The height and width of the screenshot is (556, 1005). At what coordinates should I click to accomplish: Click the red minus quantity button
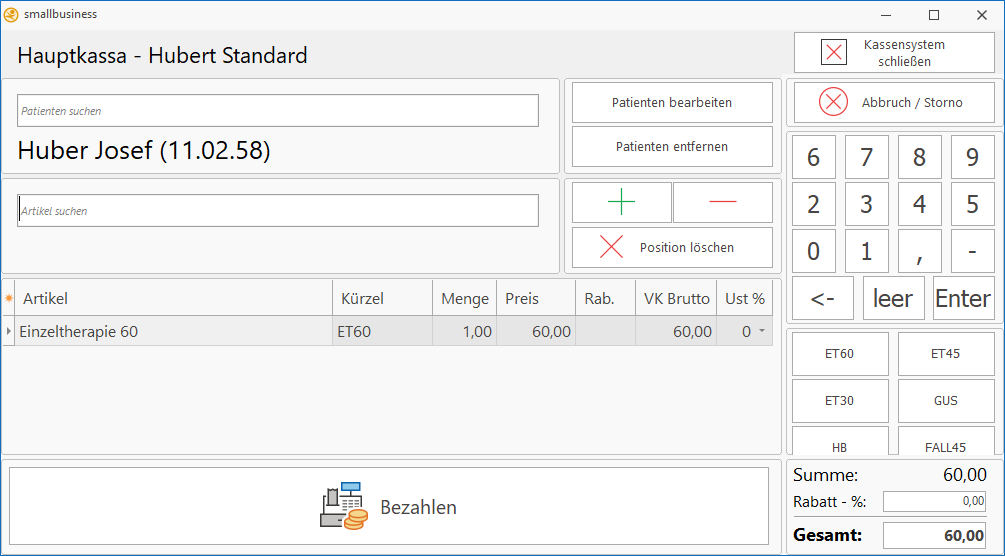(x=722, y=202)
